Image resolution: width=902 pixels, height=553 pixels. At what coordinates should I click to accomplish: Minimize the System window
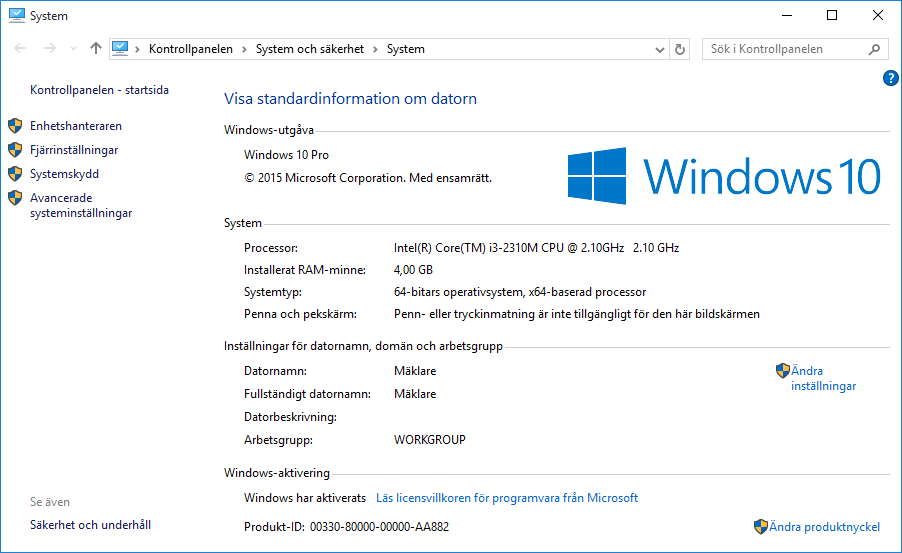click(x=787, y=16)
